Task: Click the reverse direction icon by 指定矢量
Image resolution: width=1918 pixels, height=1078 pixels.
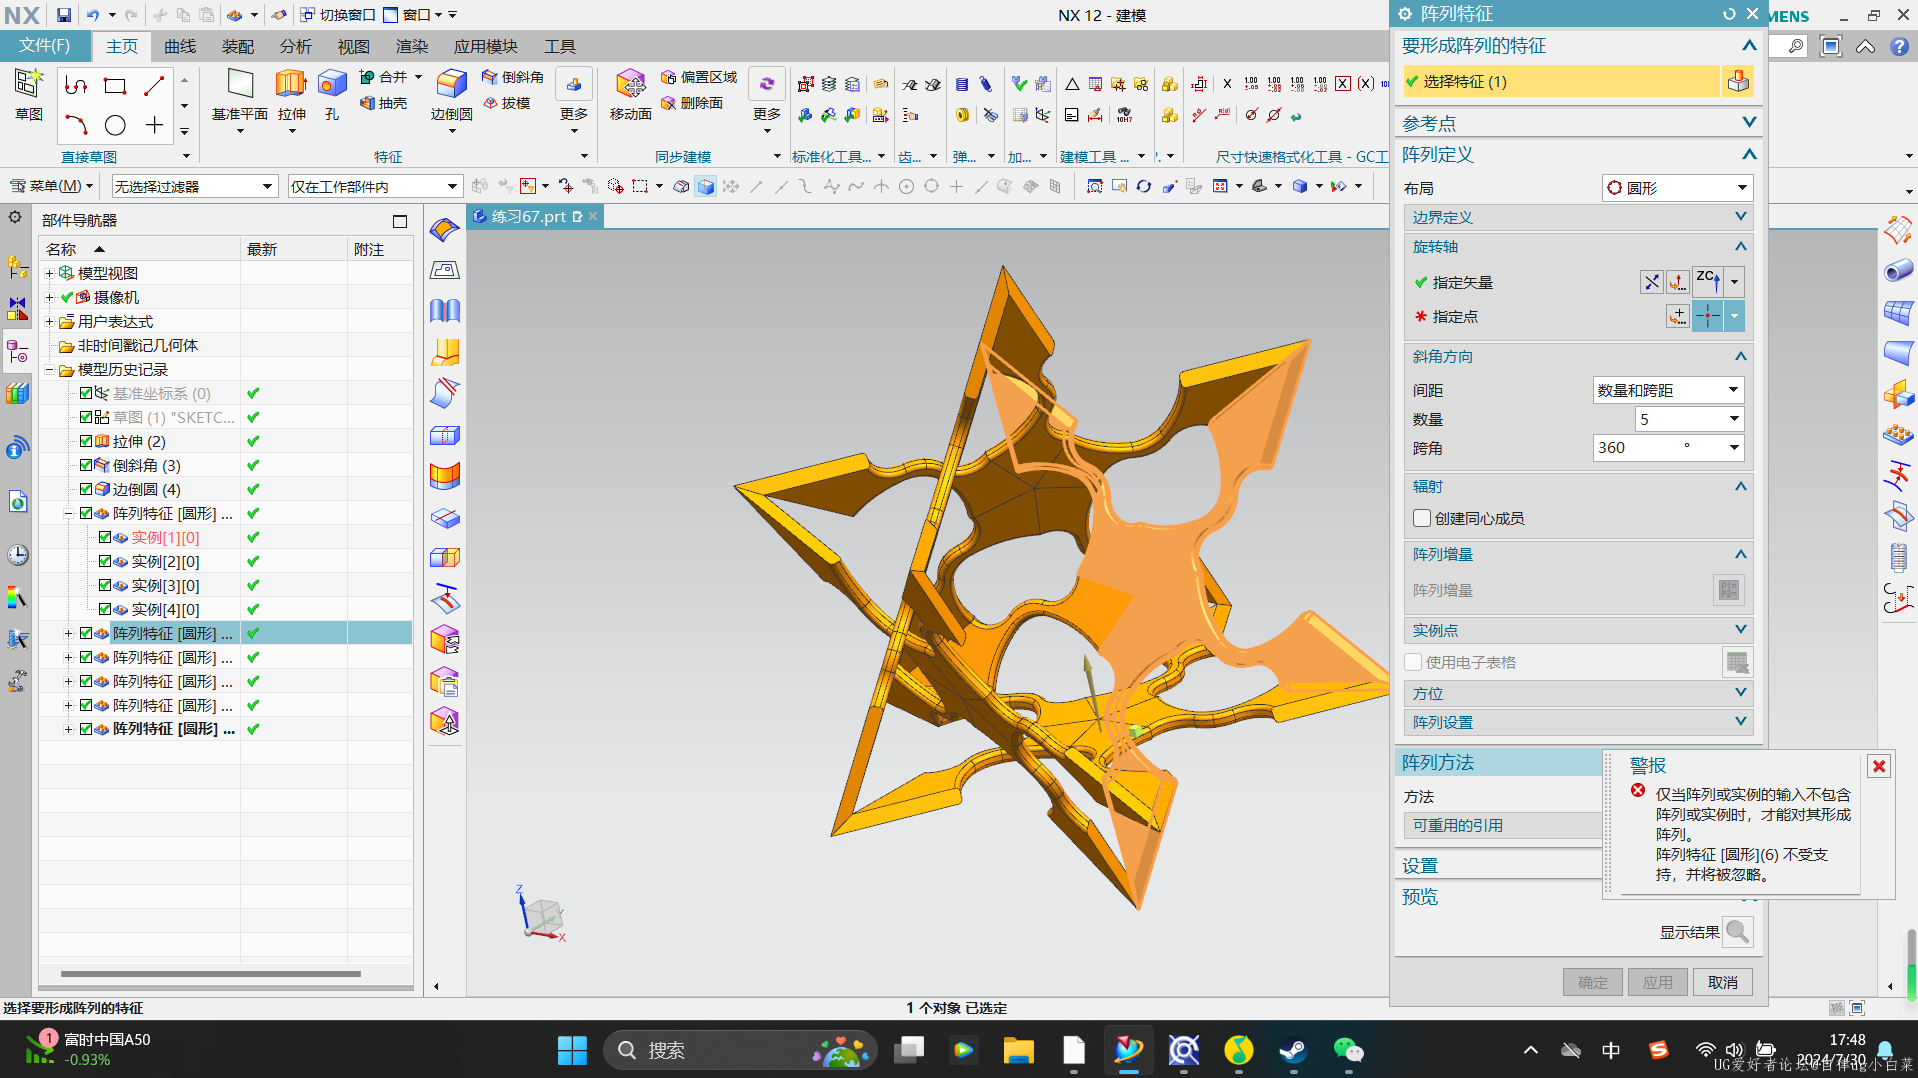Action: tap(1651, 283)
